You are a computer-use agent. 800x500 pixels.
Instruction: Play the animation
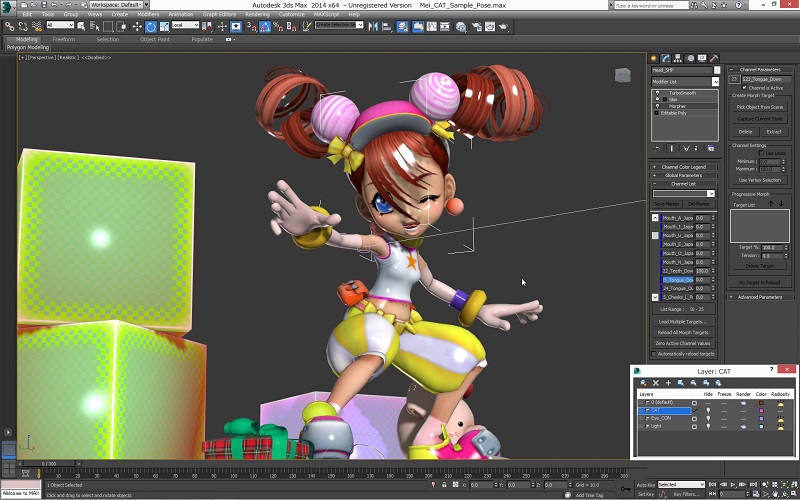[x=733, y=484]
